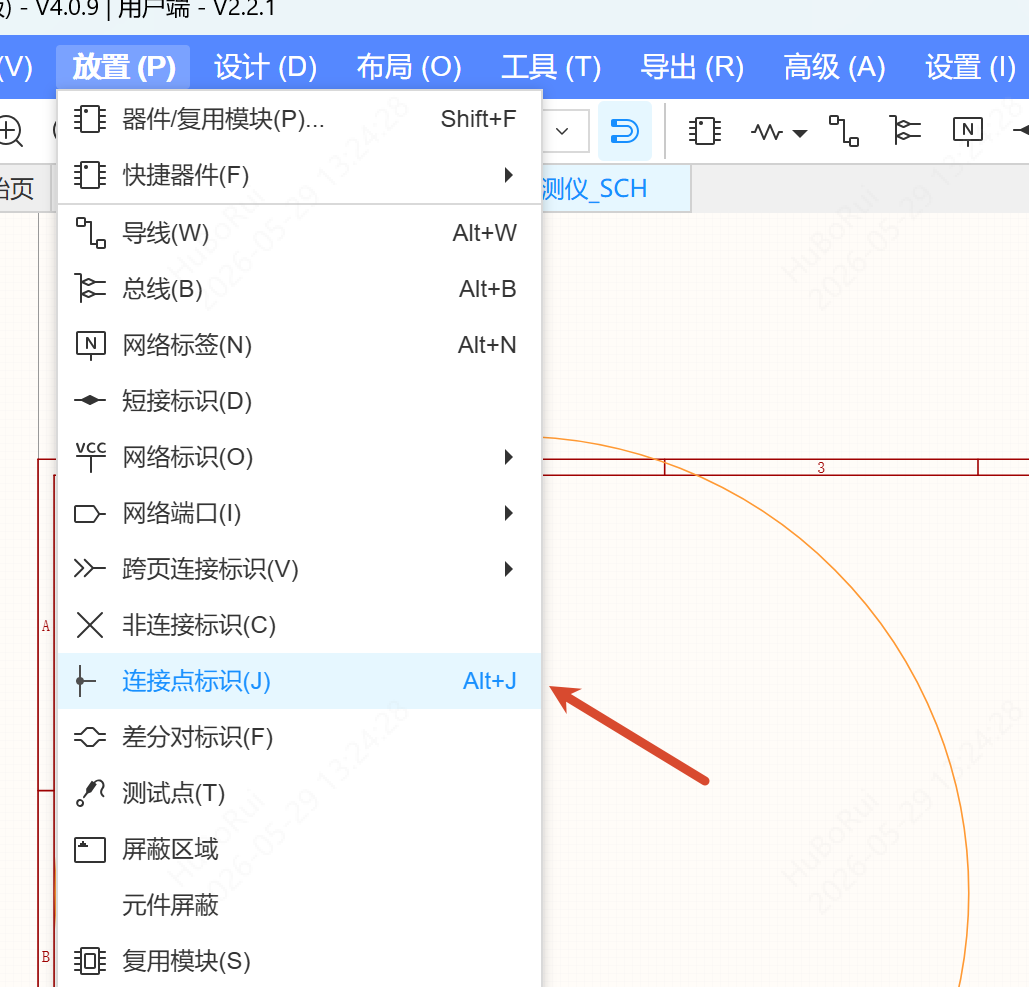Select 网络标签(N) menu item

point(299,345)
